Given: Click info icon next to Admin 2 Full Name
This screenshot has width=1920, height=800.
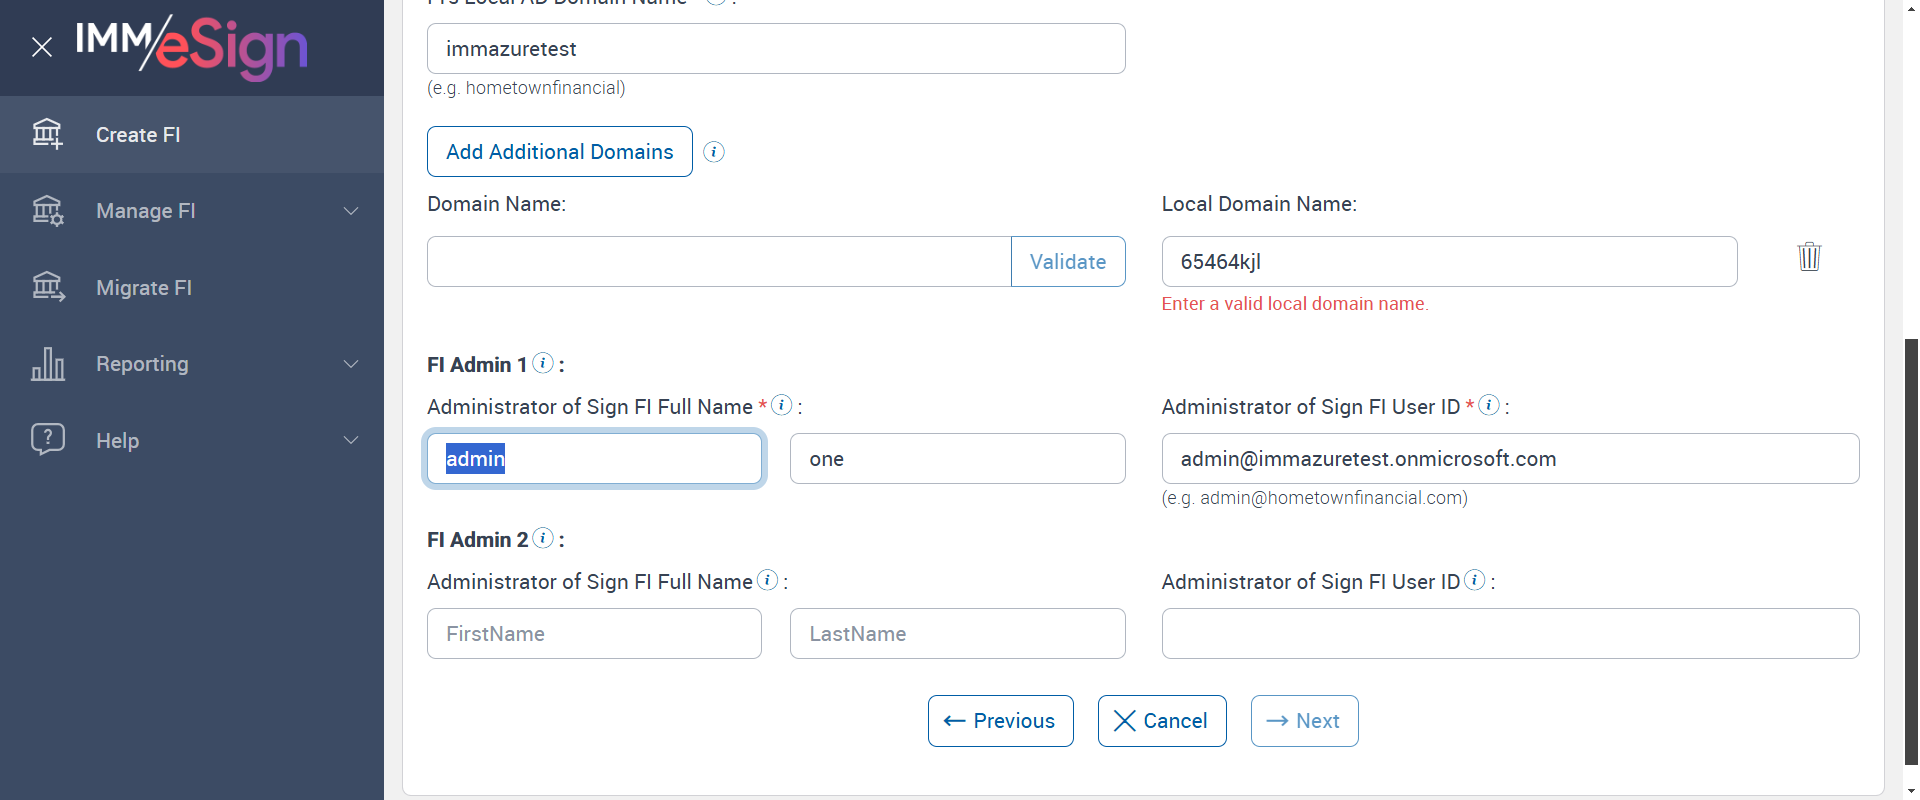Looking at the screenshot, I should coord(768,580).
